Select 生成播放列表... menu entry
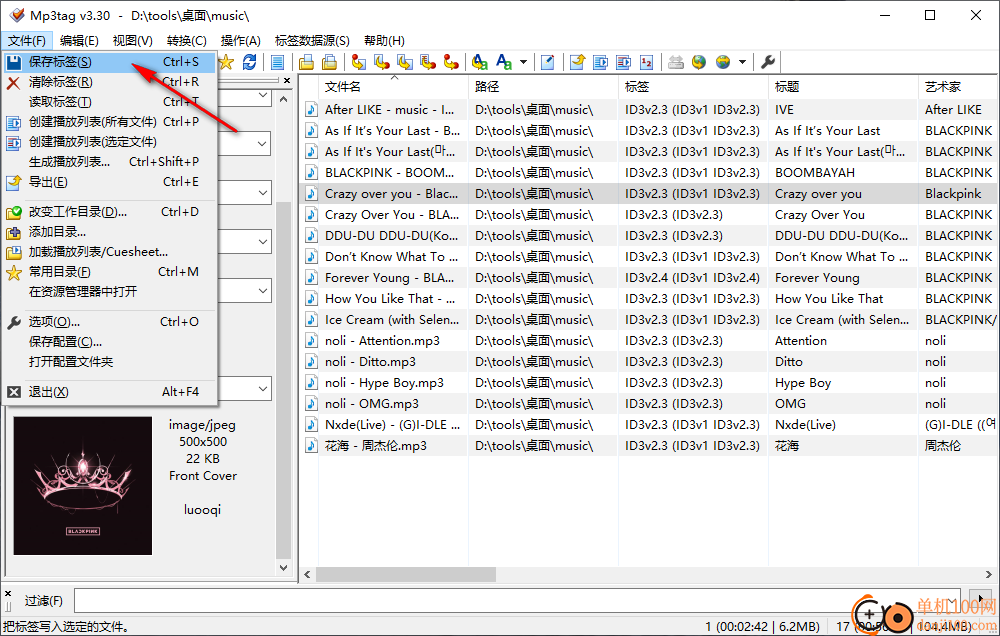The image size is (1000, 636). (110, 161)
